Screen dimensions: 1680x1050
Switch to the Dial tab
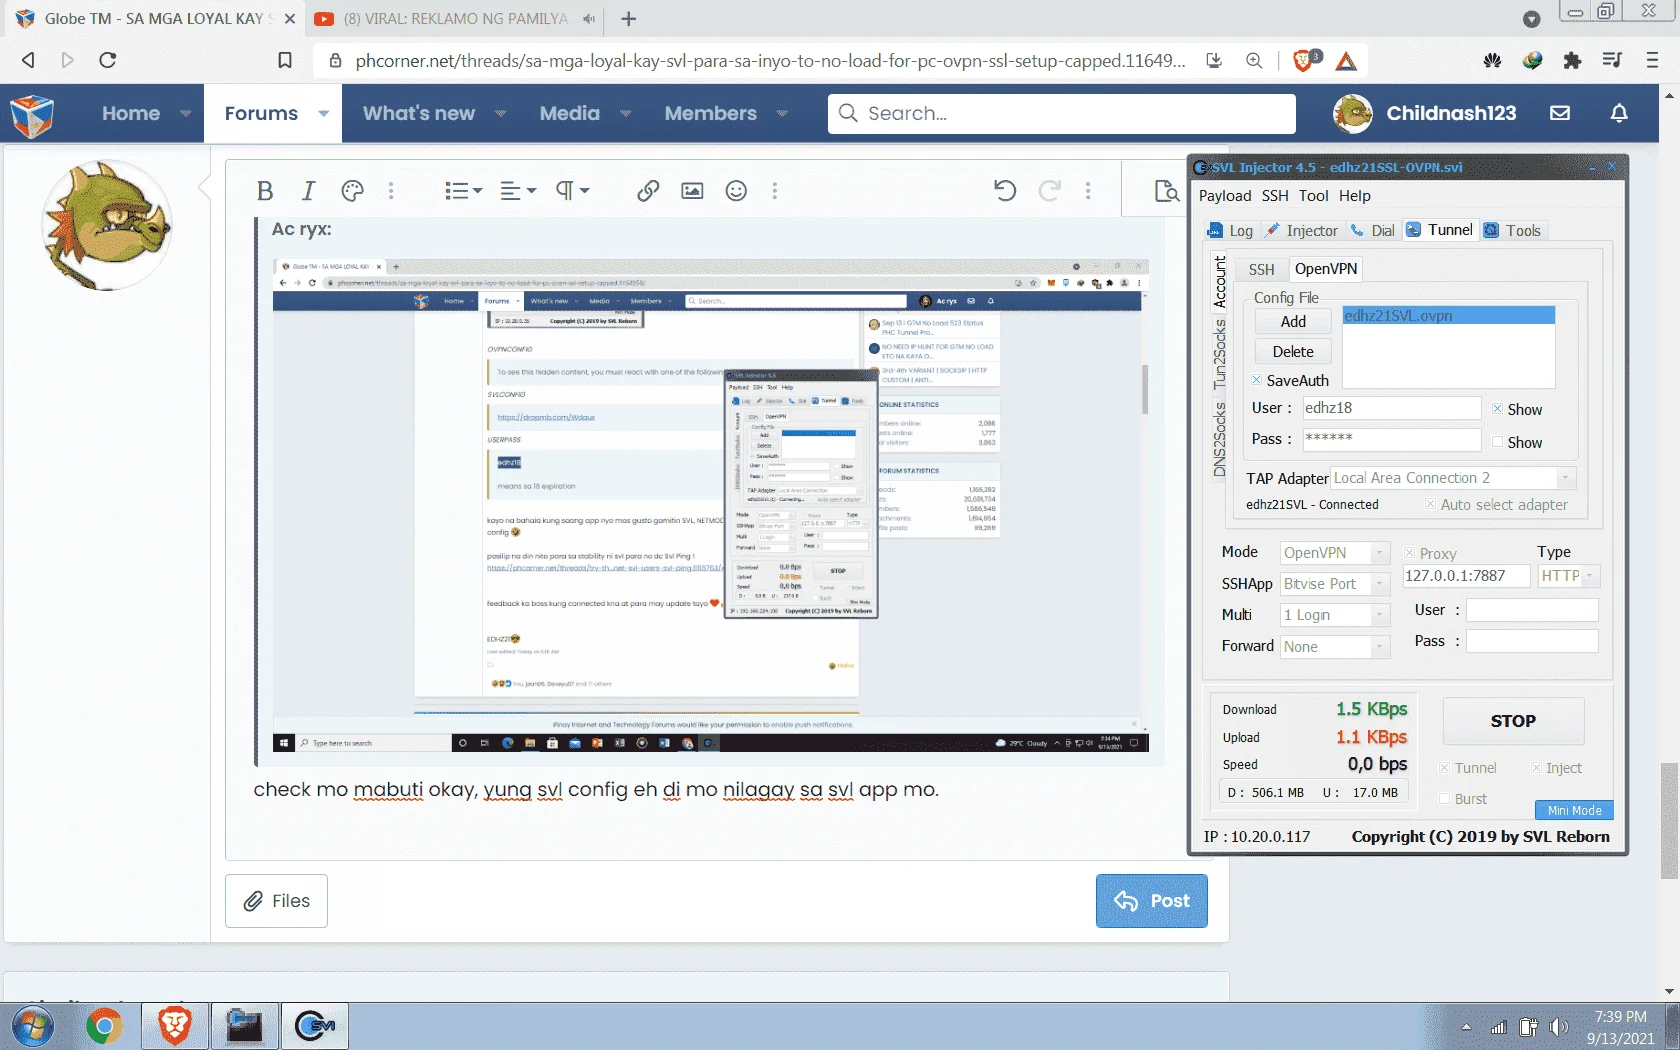click(1373, 231)
